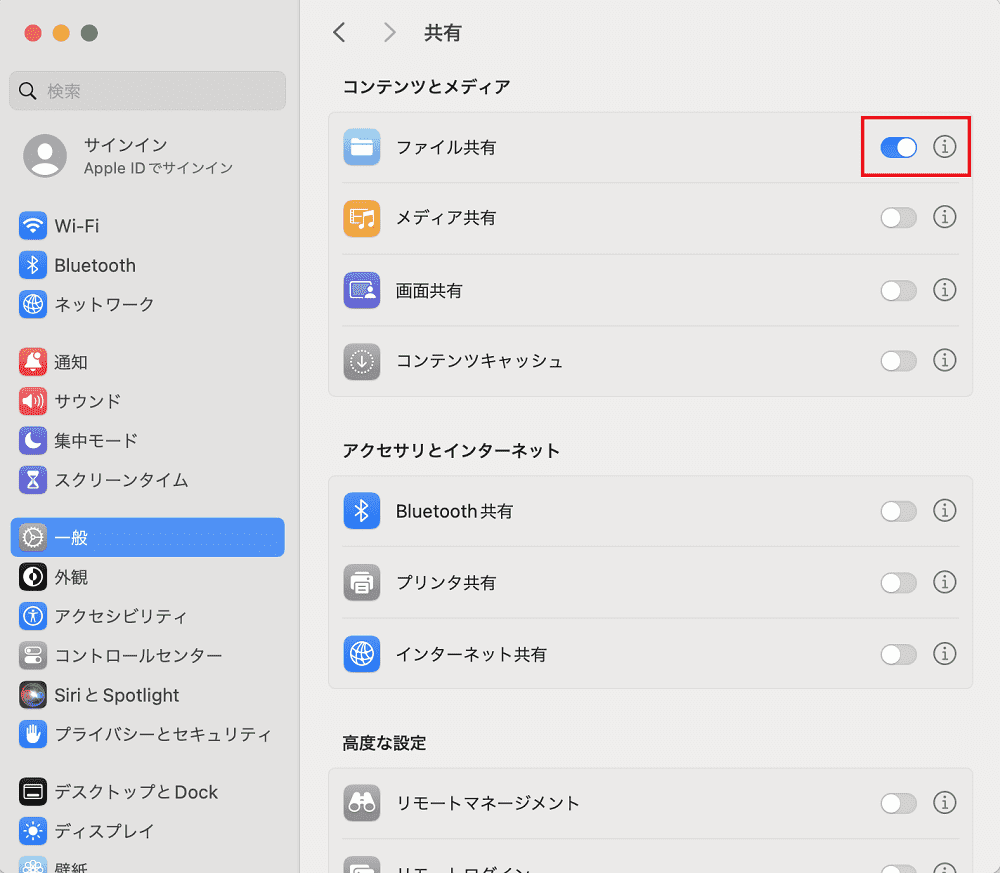Open info for ファイル共有
Image resolution: width=1000 pixels, height=873 pixels.
(945, 147)
